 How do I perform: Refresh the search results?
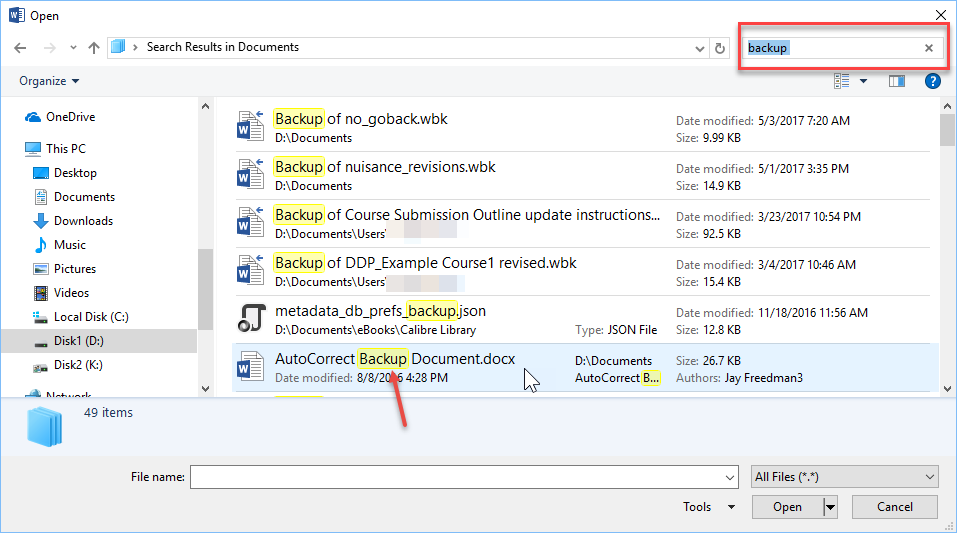point(720,48)
